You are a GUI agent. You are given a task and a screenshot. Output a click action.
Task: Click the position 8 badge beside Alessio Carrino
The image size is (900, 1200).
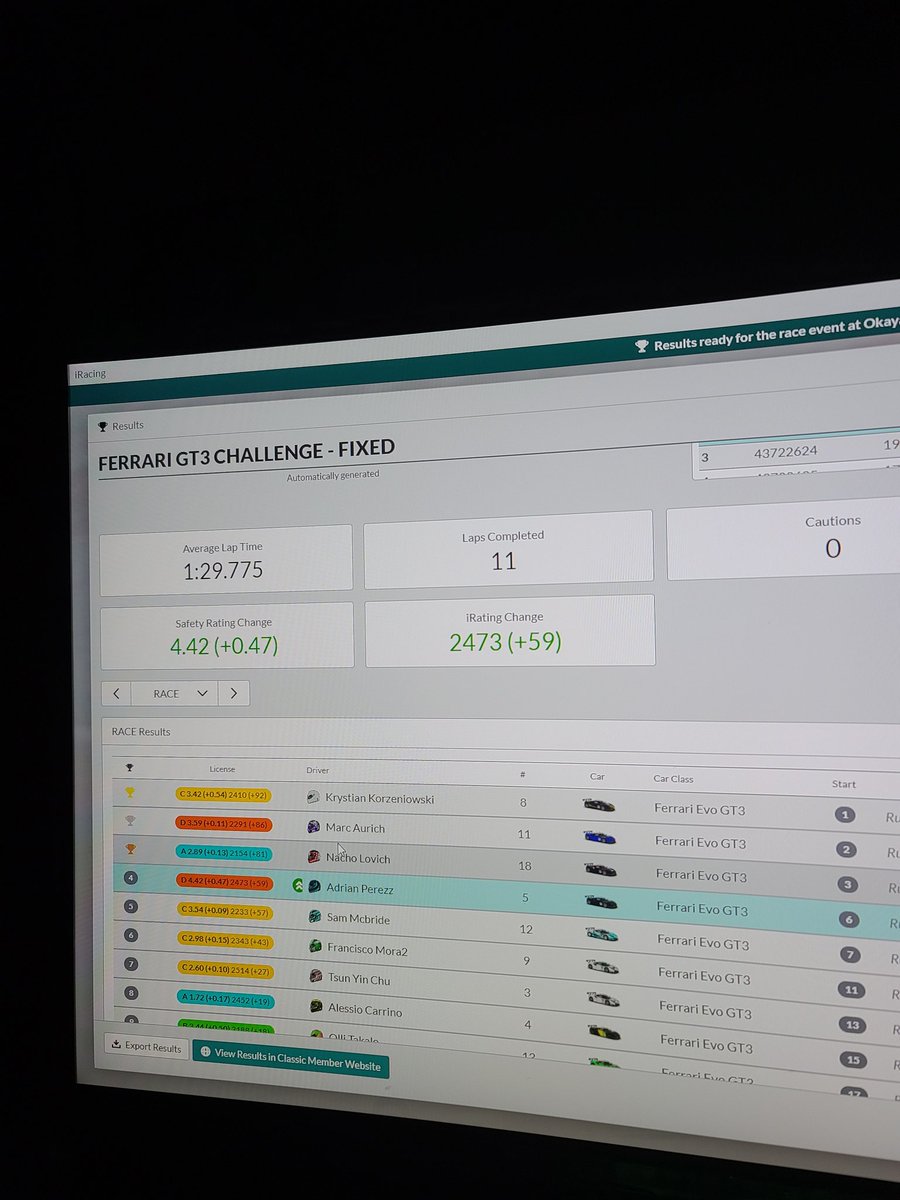[132, 993]
